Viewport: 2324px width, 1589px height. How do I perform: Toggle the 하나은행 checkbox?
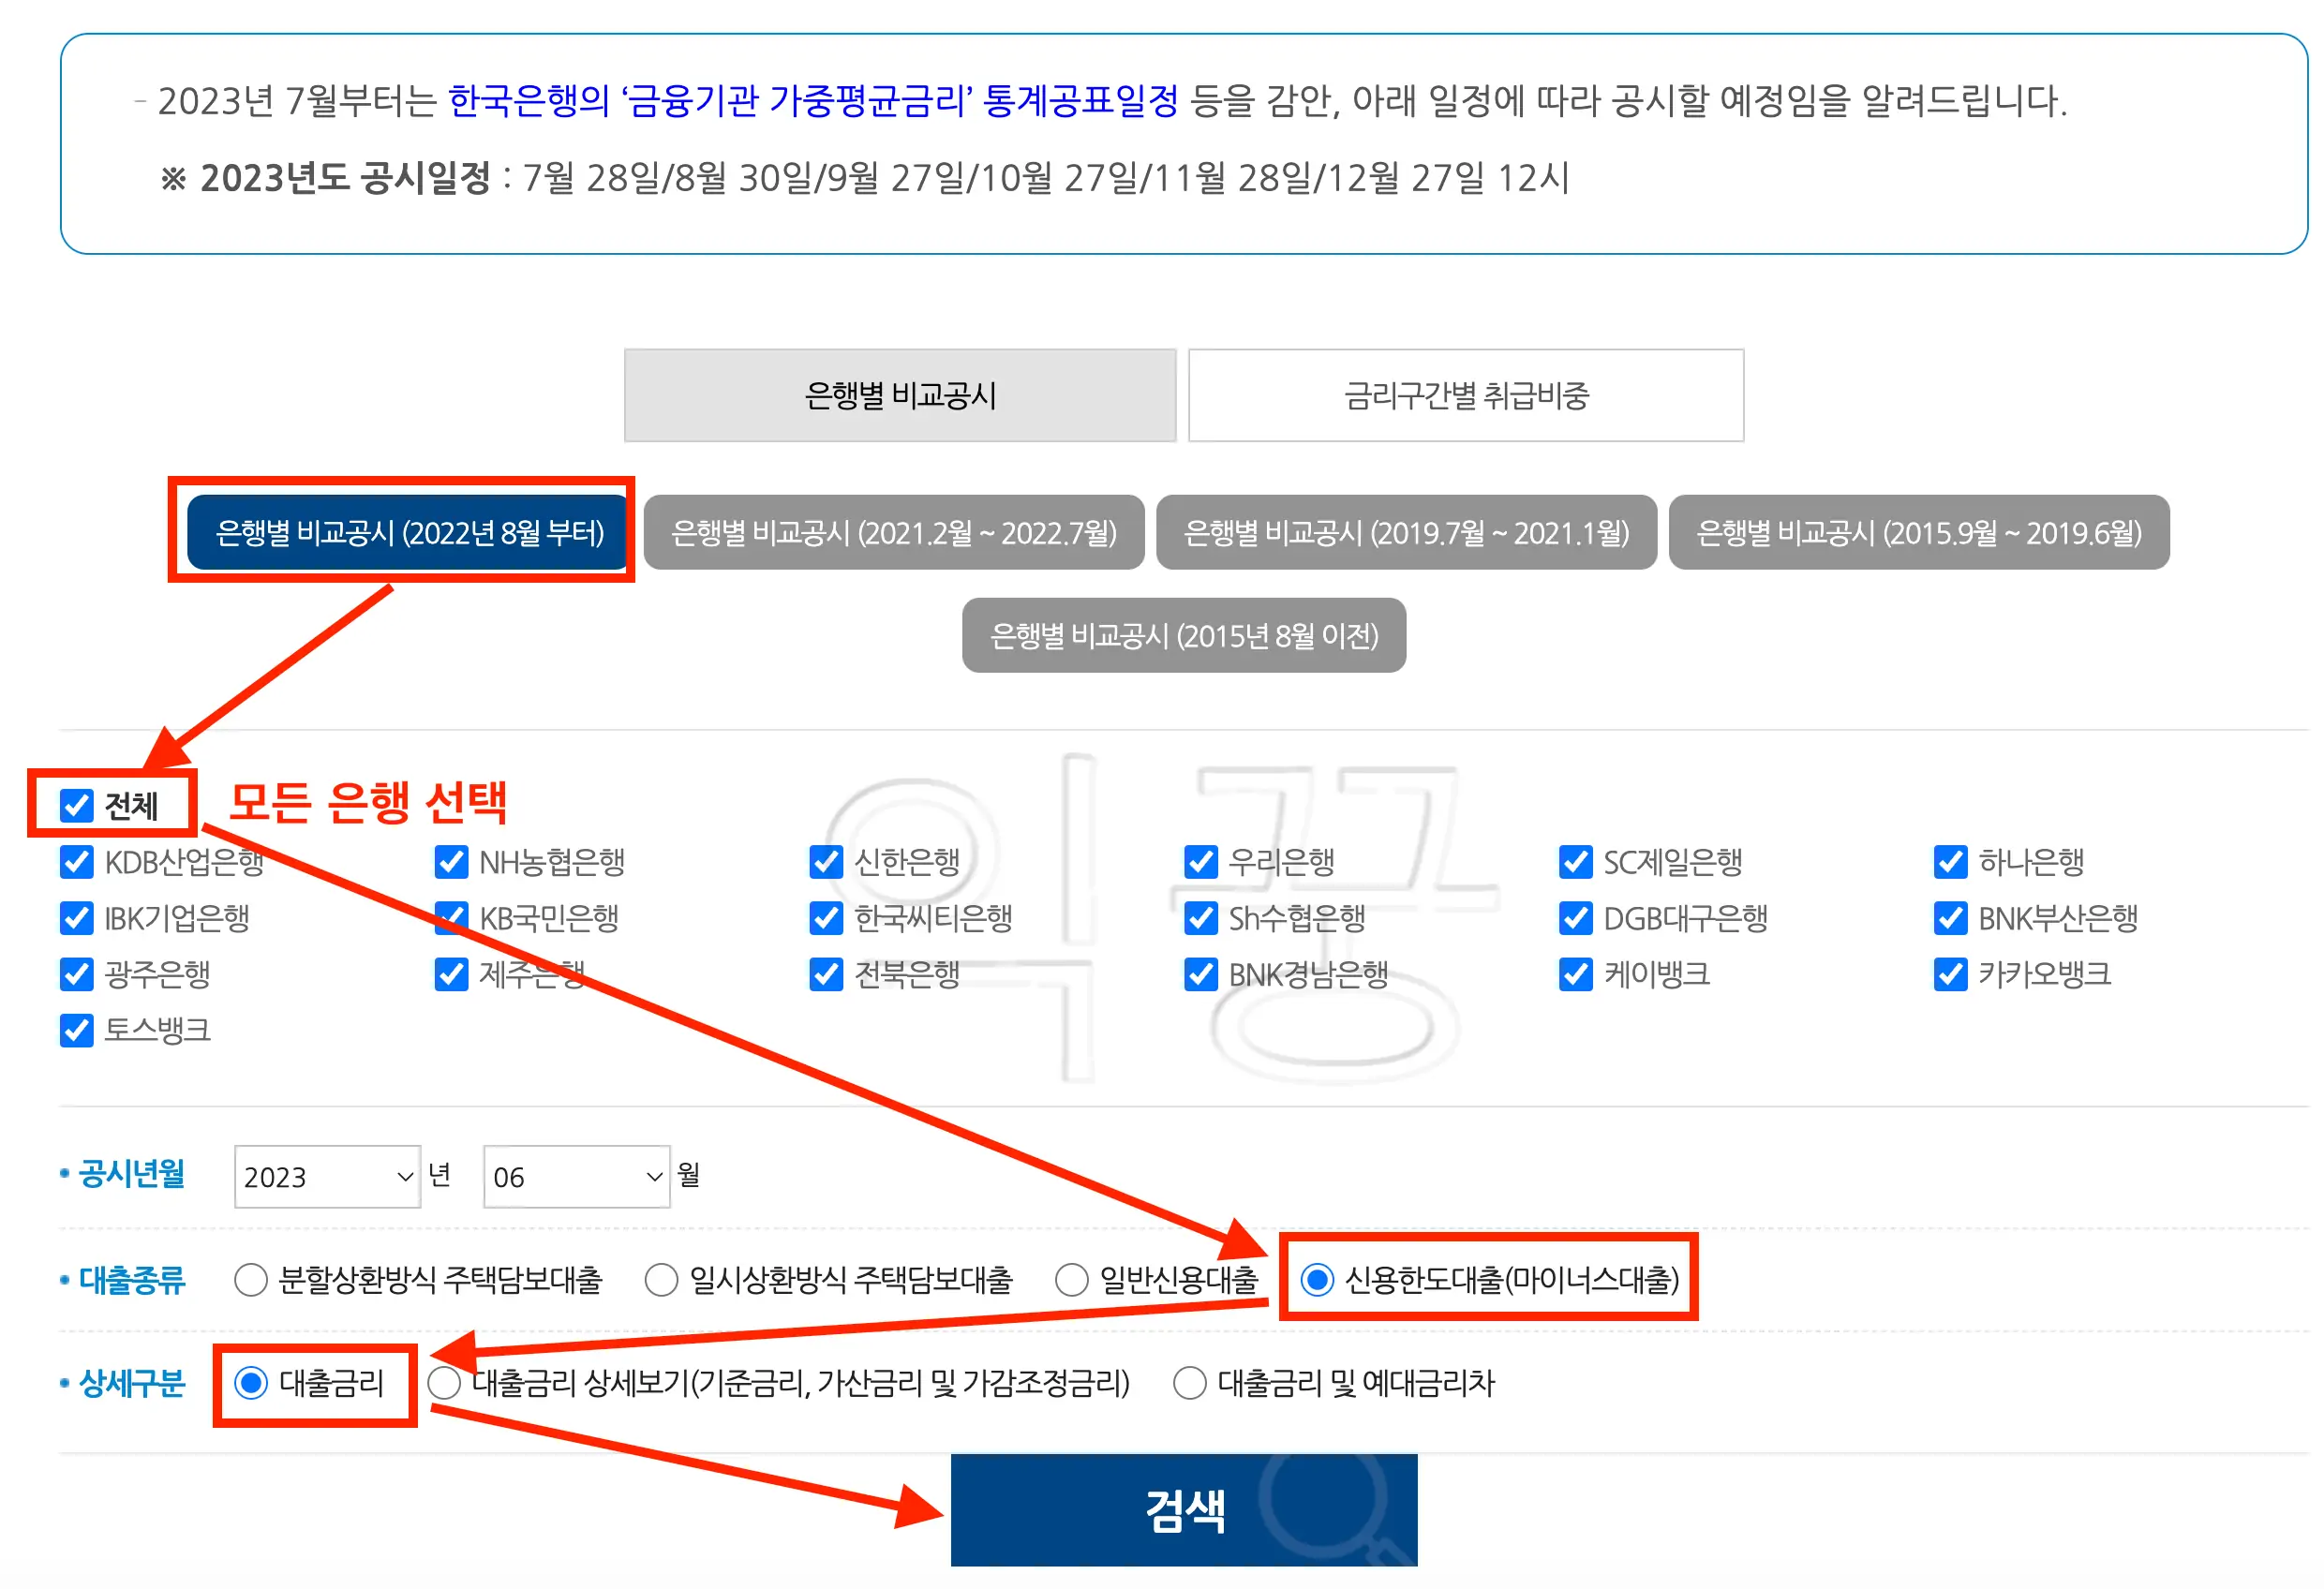coord(1949,862)
